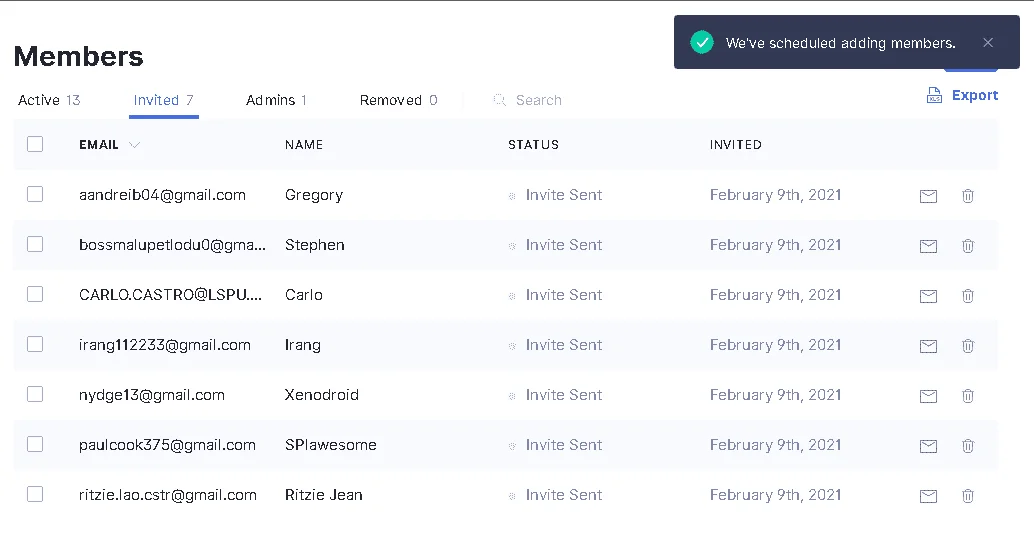Open the Removed tab
Screen dimensions: 1034x535
pos(398,100)
